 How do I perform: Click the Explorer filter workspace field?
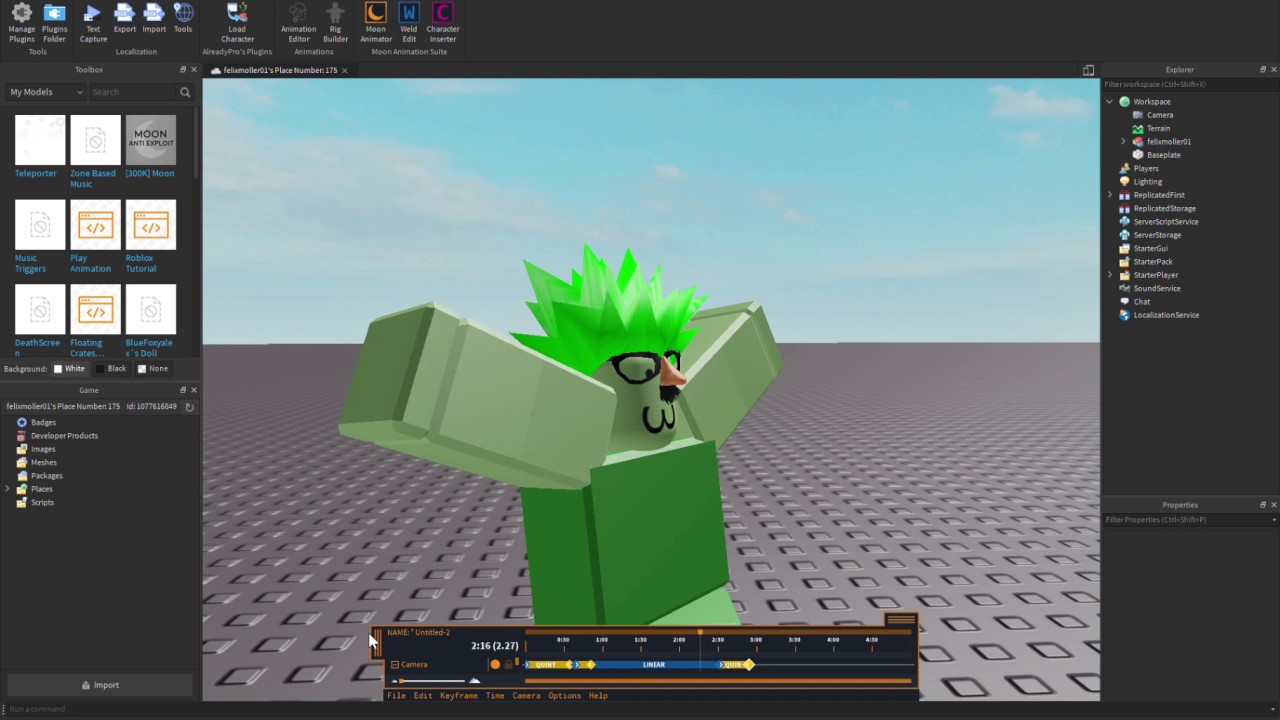pos(1190,84)
